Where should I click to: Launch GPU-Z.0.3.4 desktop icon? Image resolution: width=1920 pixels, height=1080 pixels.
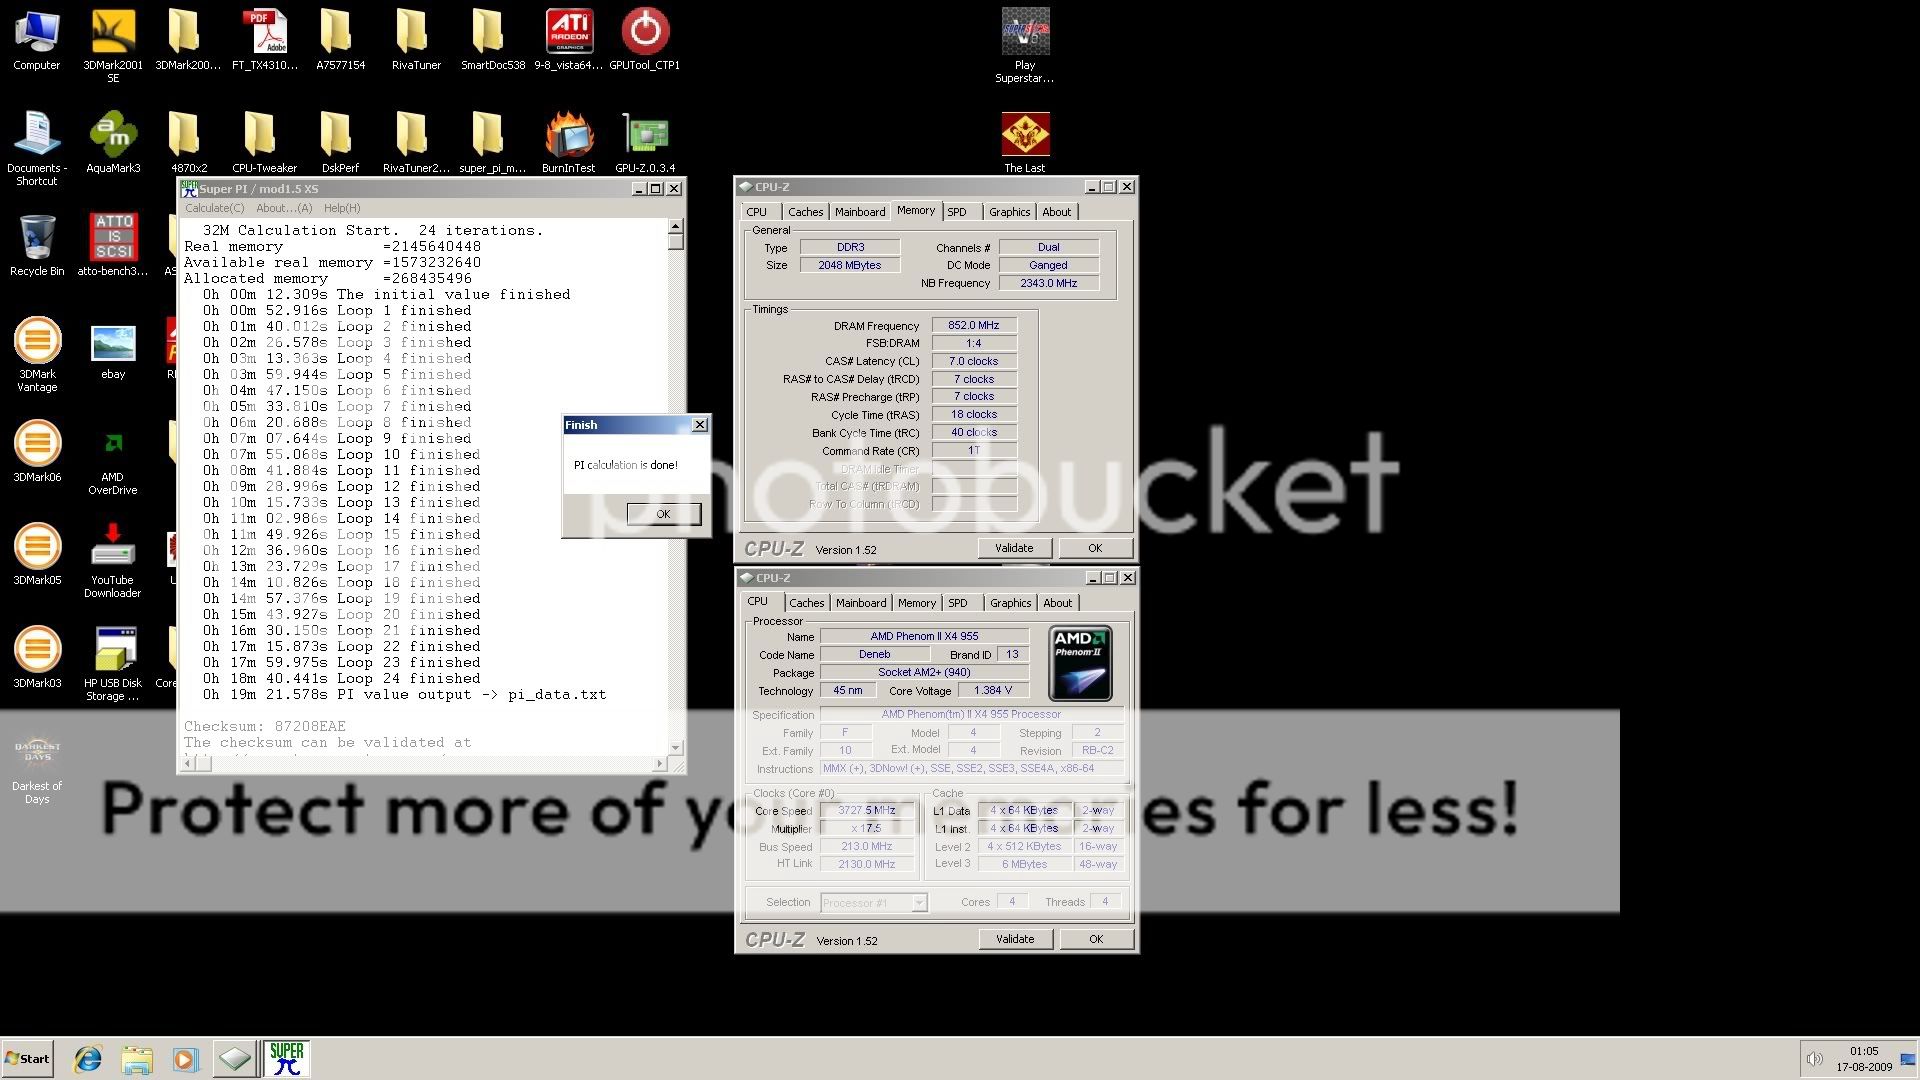coord(645,143)
